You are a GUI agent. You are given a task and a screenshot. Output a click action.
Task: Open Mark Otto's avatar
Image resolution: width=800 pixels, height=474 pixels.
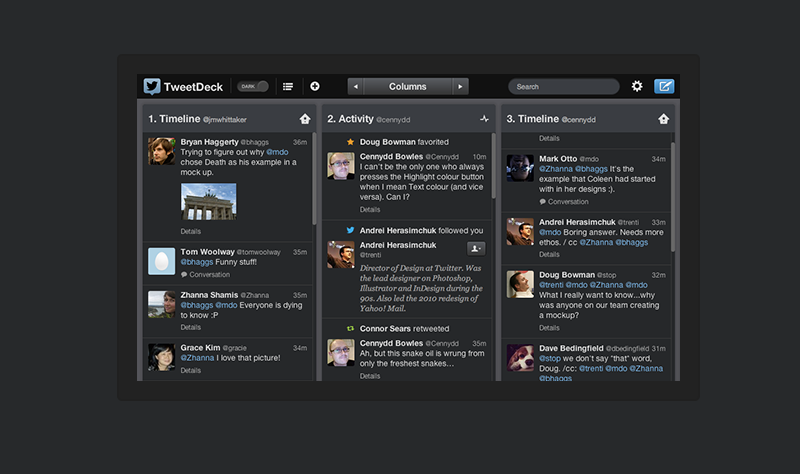click(520, 168)
